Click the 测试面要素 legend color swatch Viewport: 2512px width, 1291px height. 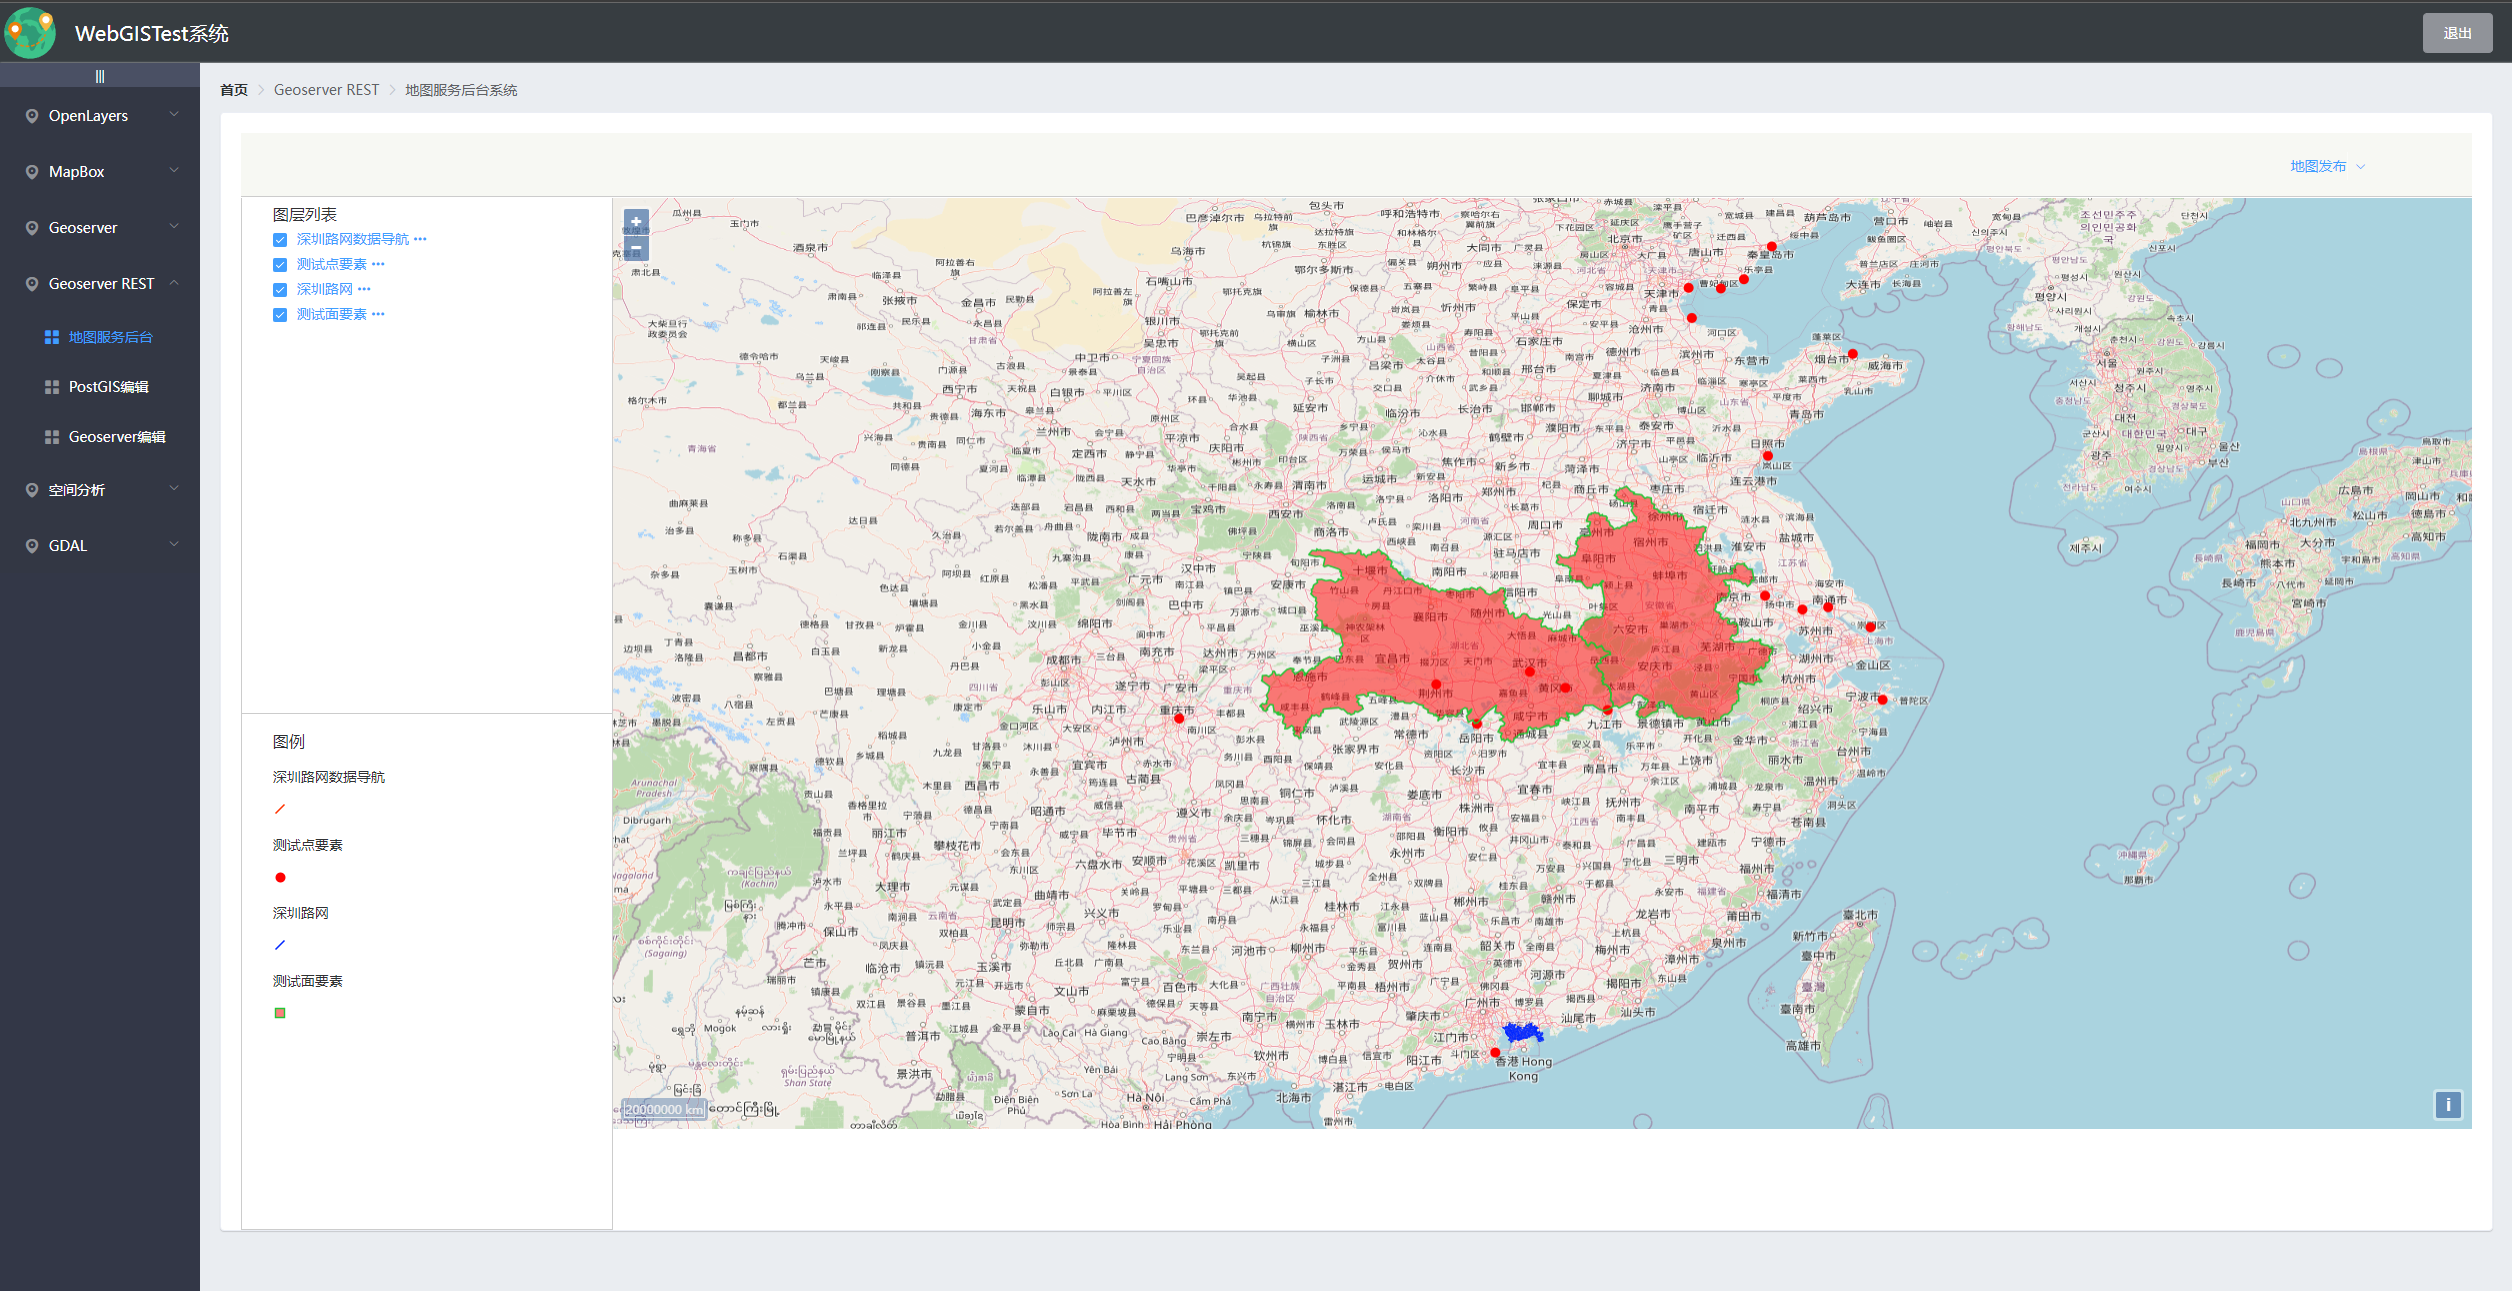click(280, 1013)
